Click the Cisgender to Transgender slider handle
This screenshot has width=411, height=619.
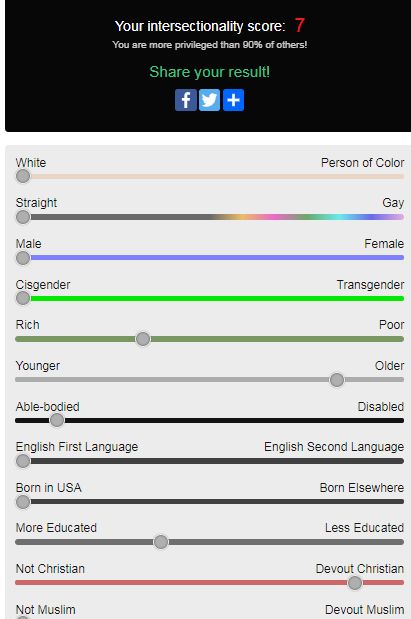(x=23, y=298)
